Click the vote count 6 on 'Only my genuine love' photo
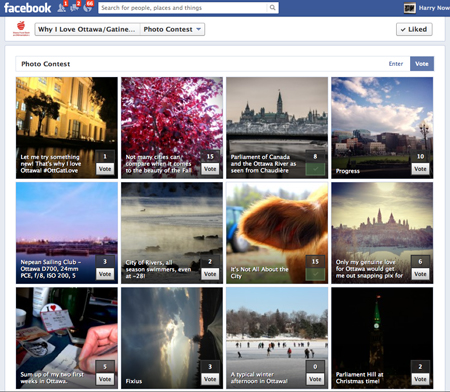 tap(420, 262)
